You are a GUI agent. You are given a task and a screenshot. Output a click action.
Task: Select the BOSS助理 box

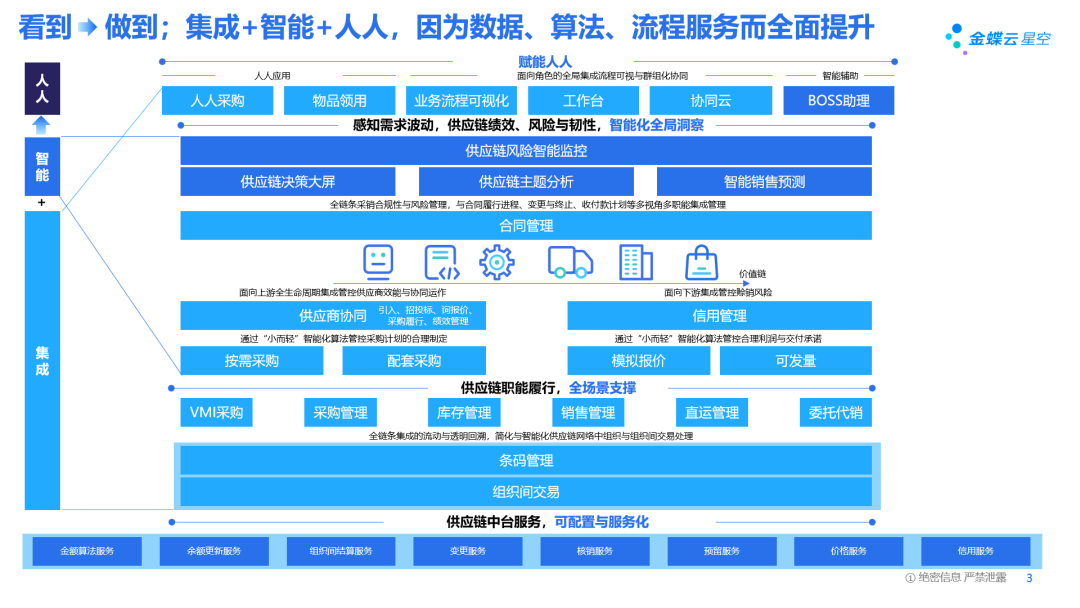point(839,101)
